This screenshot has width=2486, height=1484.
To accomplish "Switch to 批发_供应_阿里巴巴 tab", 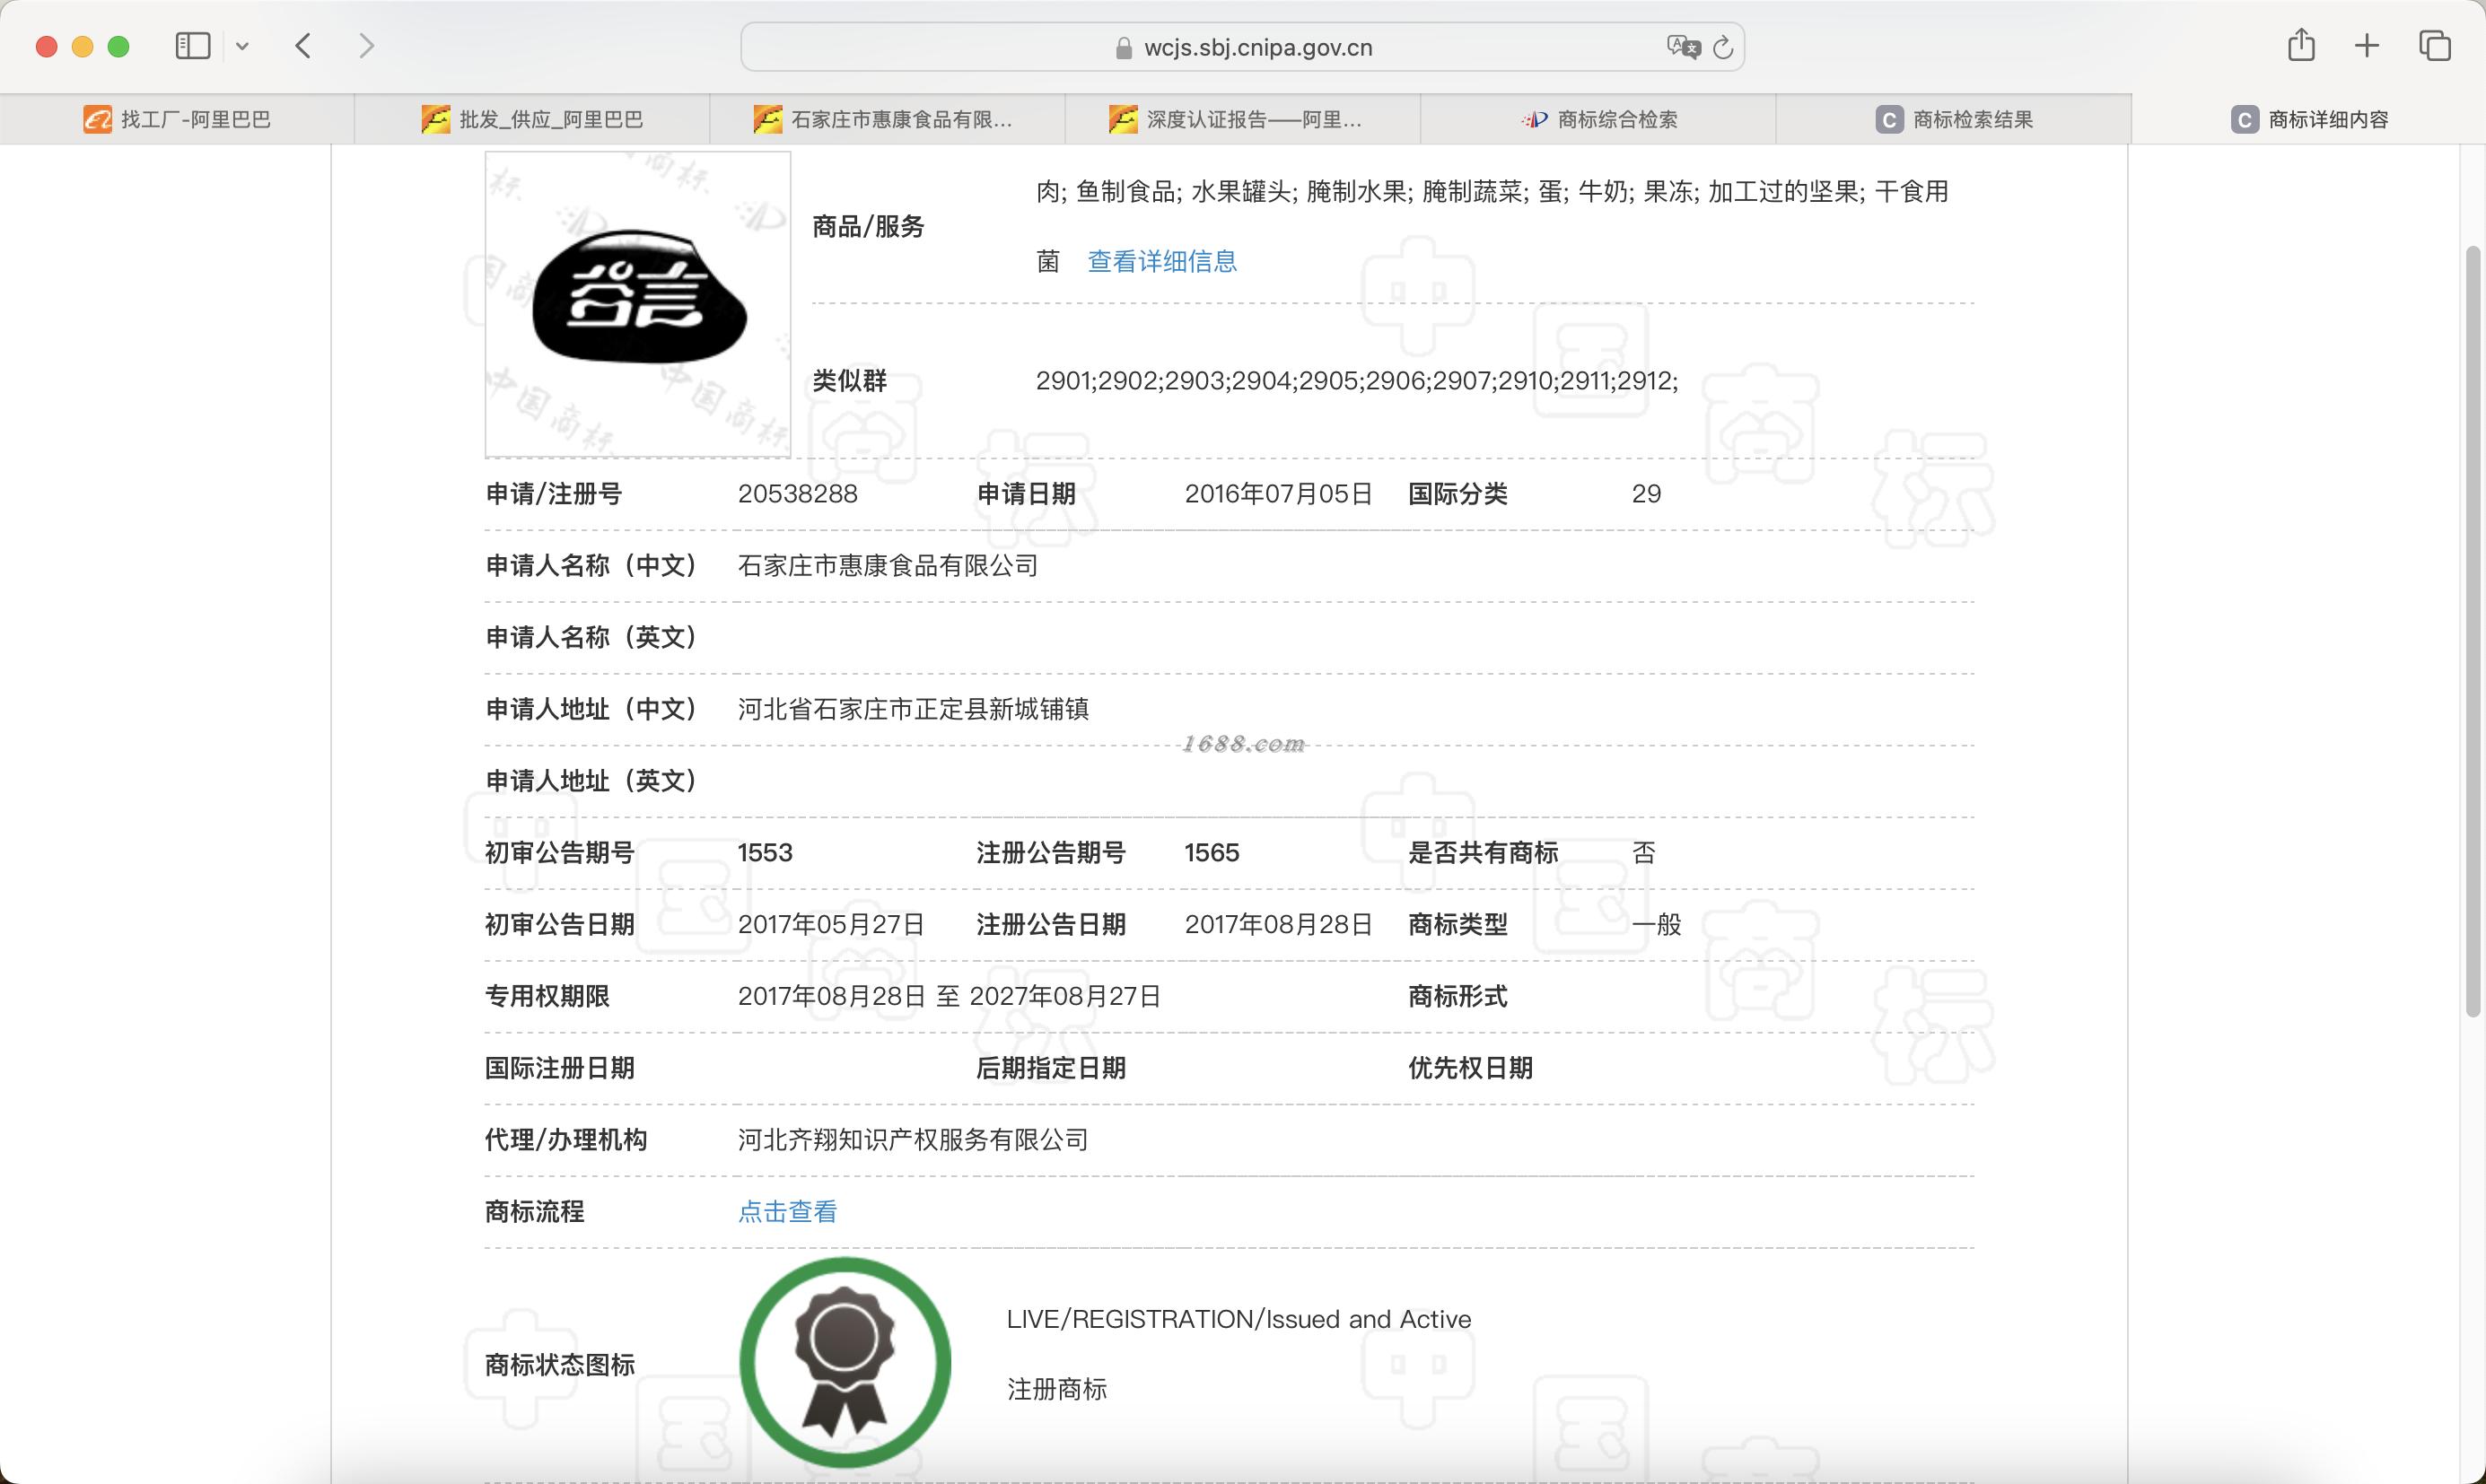I will coord(532,120).
